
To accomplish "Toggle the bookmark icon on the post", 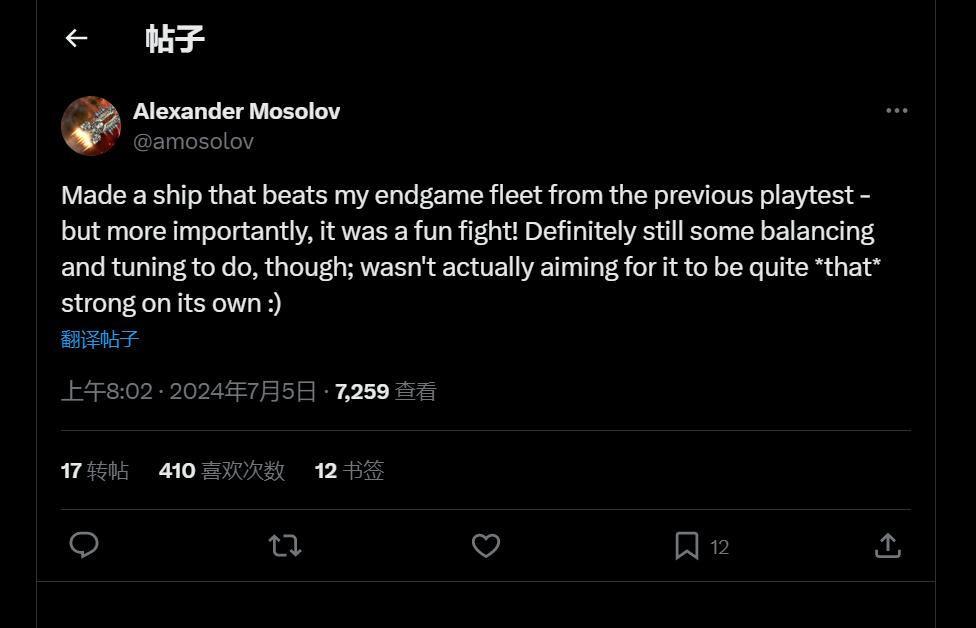I will pyautogui.click(x=686, y=545).
